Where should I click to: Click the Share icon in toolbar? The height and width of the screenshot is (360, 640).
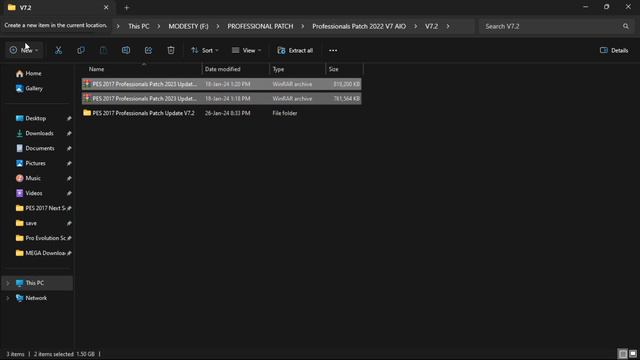pos(148,50)
